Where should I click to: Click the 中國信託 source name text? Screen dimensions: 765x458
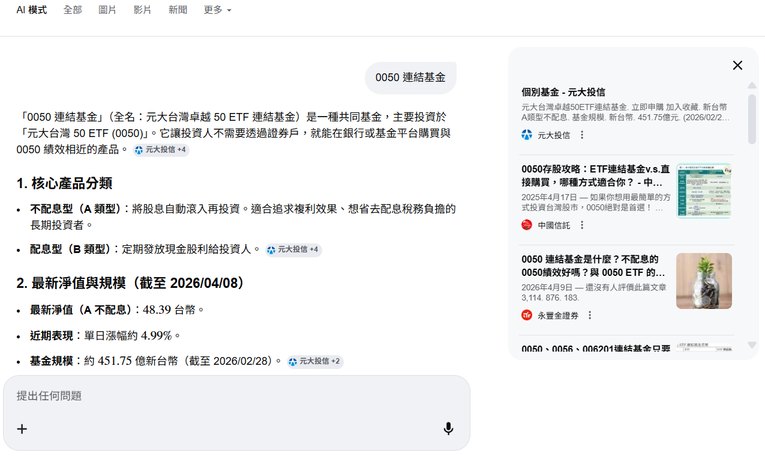[553, 225]
